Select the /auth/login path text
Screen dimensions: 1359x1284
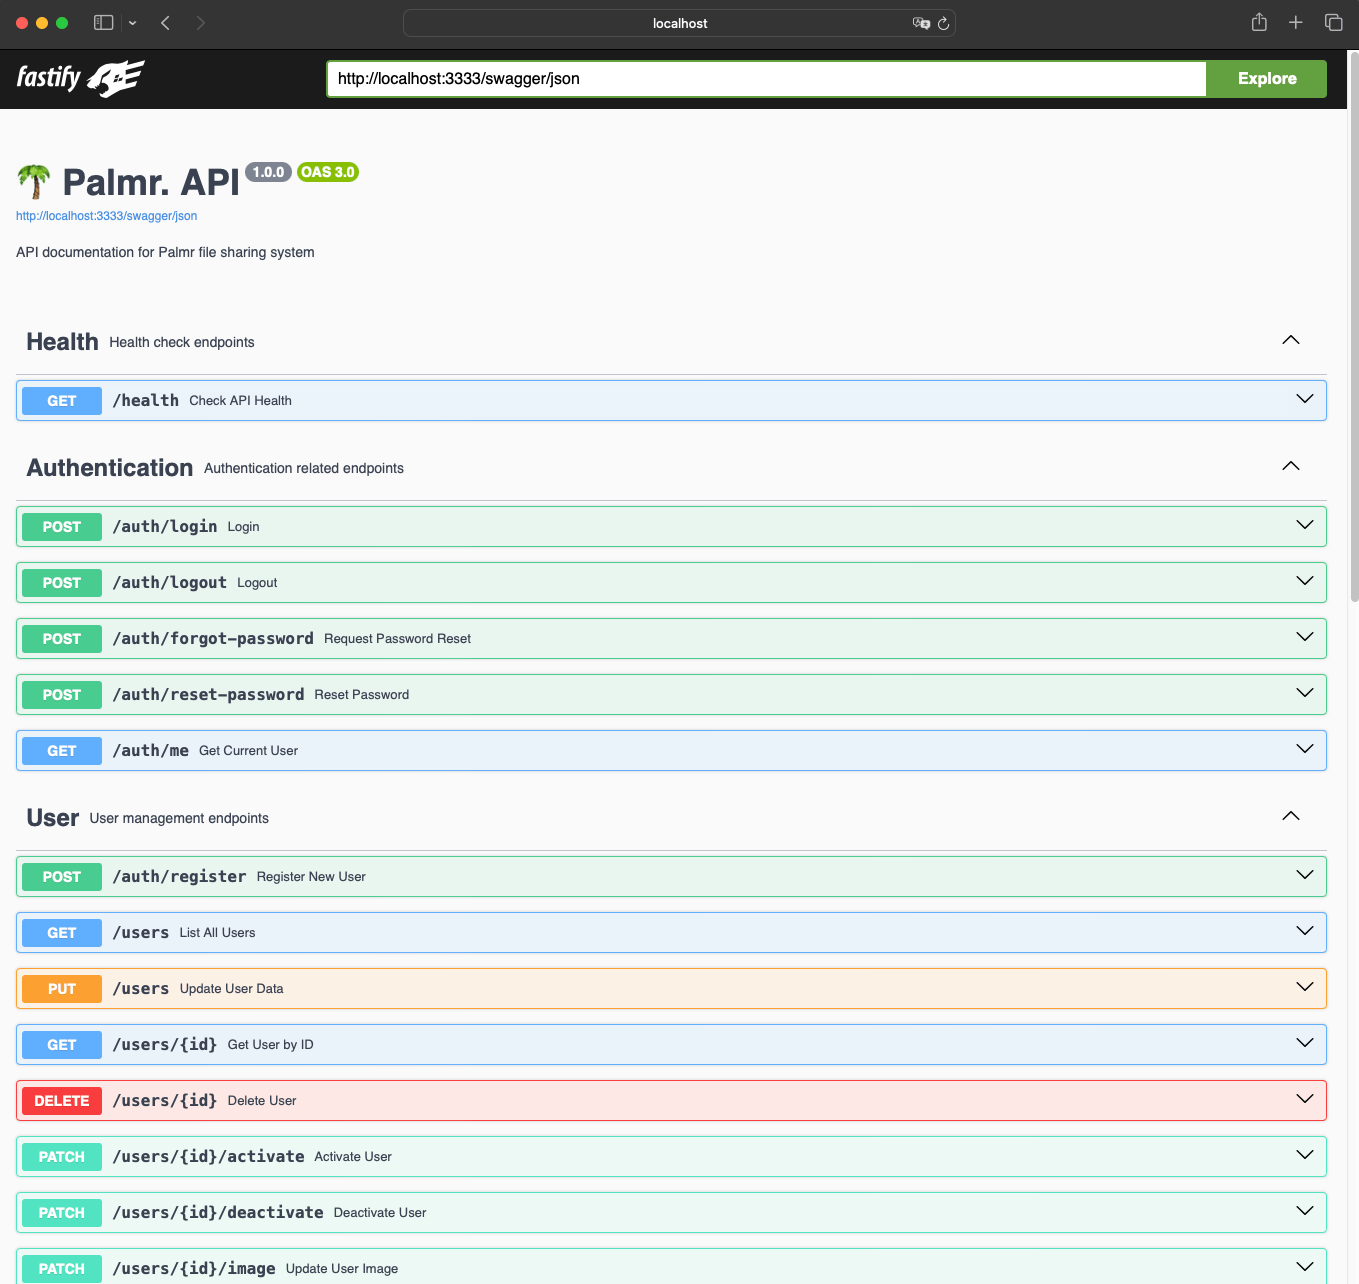[x=165, y=527]
